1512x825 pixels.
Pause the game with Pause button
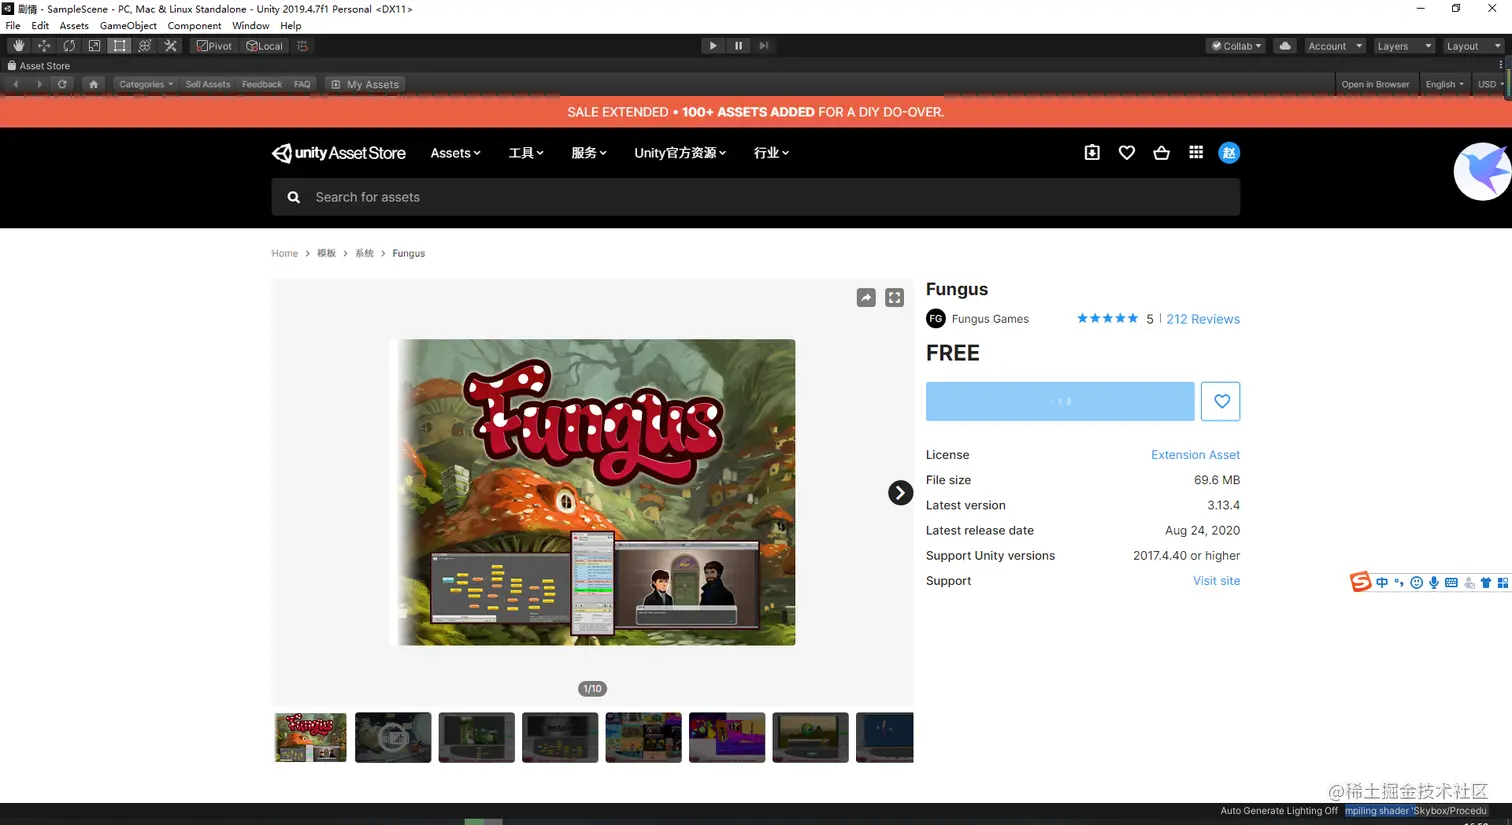pyautogui.click(x=738, y=46)
